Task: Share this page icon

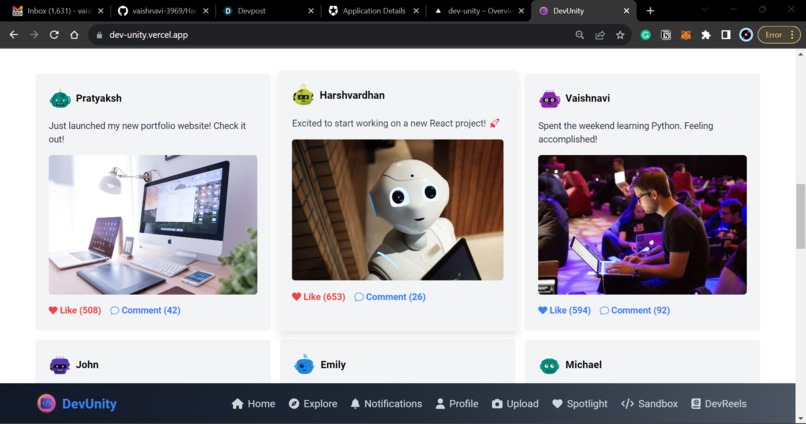Action: [x=600, y=35]
